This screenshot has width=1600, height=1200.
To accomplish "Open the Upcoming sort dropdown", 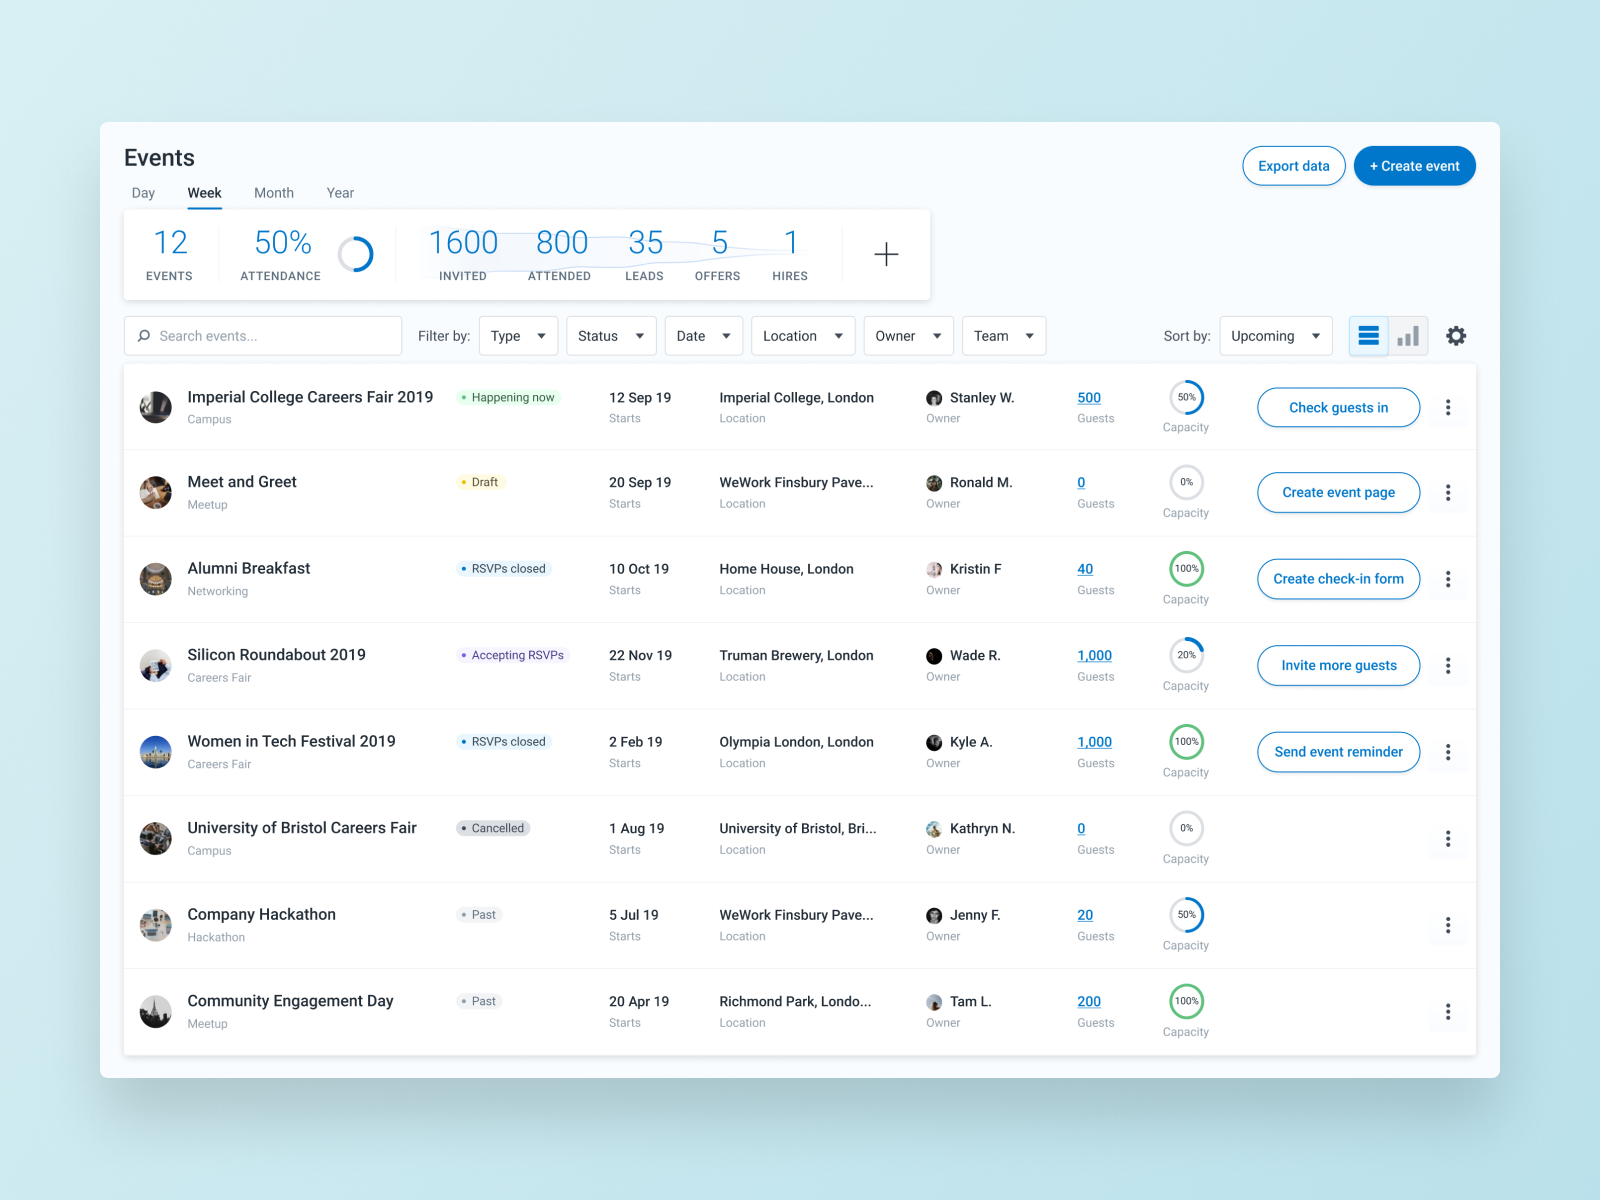I will point(1275,335).
